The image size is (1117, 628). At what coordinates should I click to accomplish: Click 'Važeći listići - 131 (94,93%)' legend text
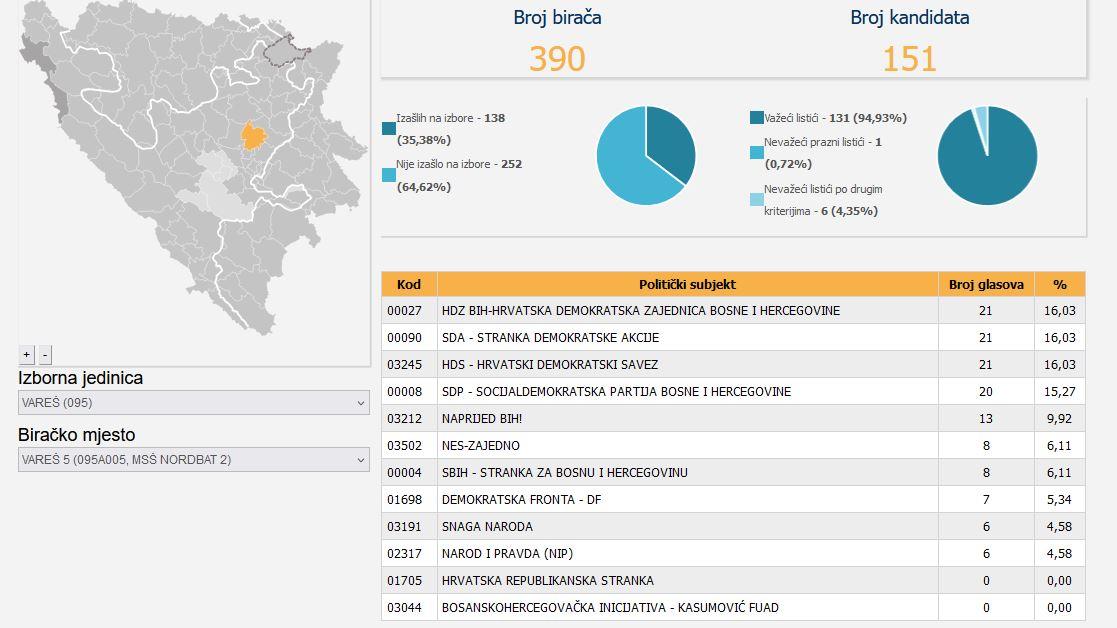(836, 118)
